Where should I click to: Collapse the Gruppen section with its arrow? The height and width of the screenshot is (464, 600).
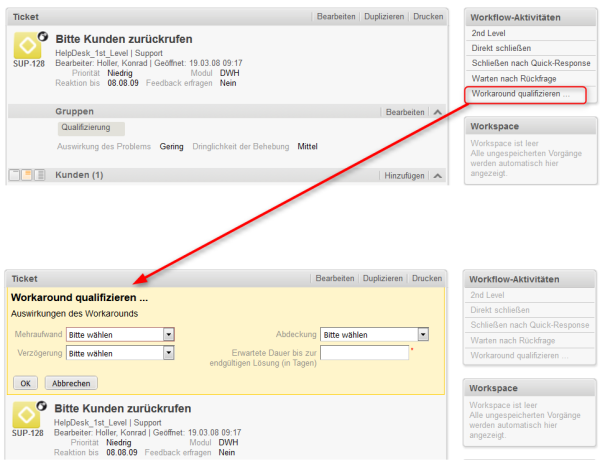(x=437, y=113)
